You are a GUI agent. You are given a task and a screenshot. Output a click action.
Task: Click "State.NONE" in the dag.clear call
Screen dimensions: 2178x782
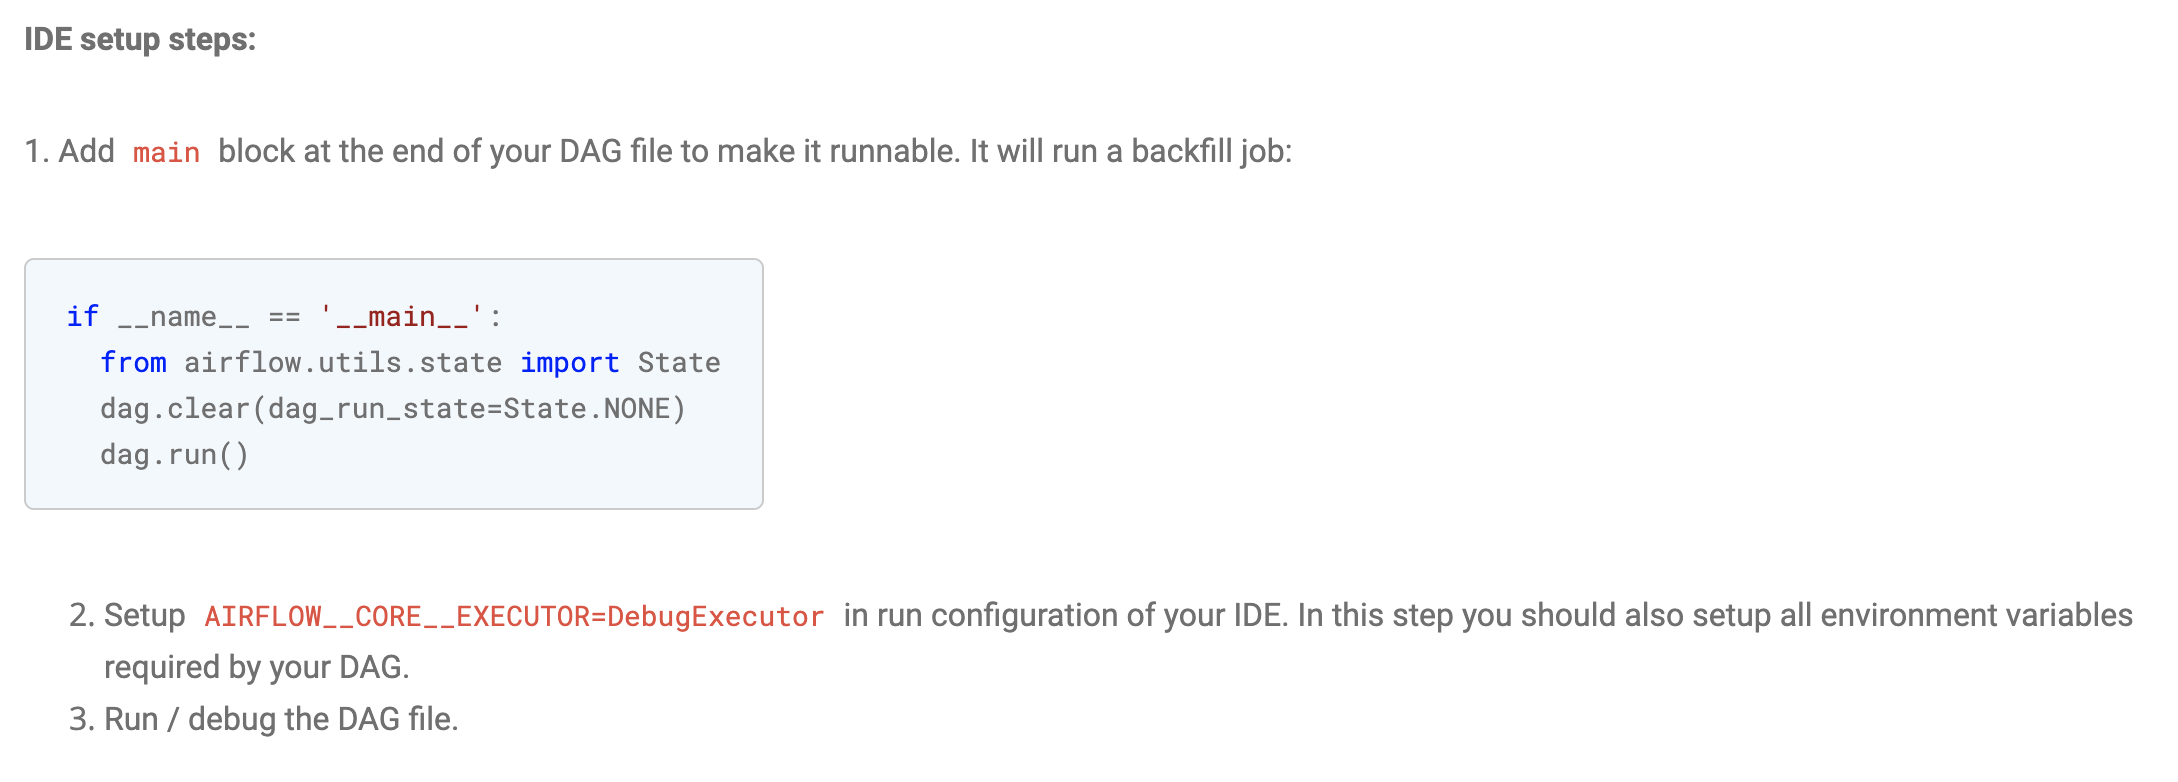point(586,408)
